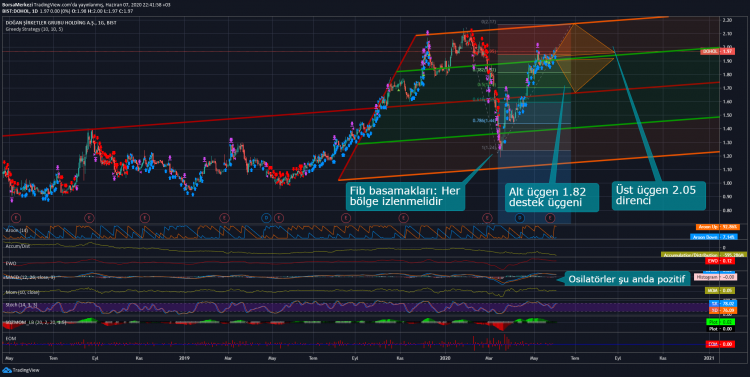This screenshot has width=750, height=377.
Task: Click the Stoch (14, 3, 3) indicator label
Action: tap(21, 305)
